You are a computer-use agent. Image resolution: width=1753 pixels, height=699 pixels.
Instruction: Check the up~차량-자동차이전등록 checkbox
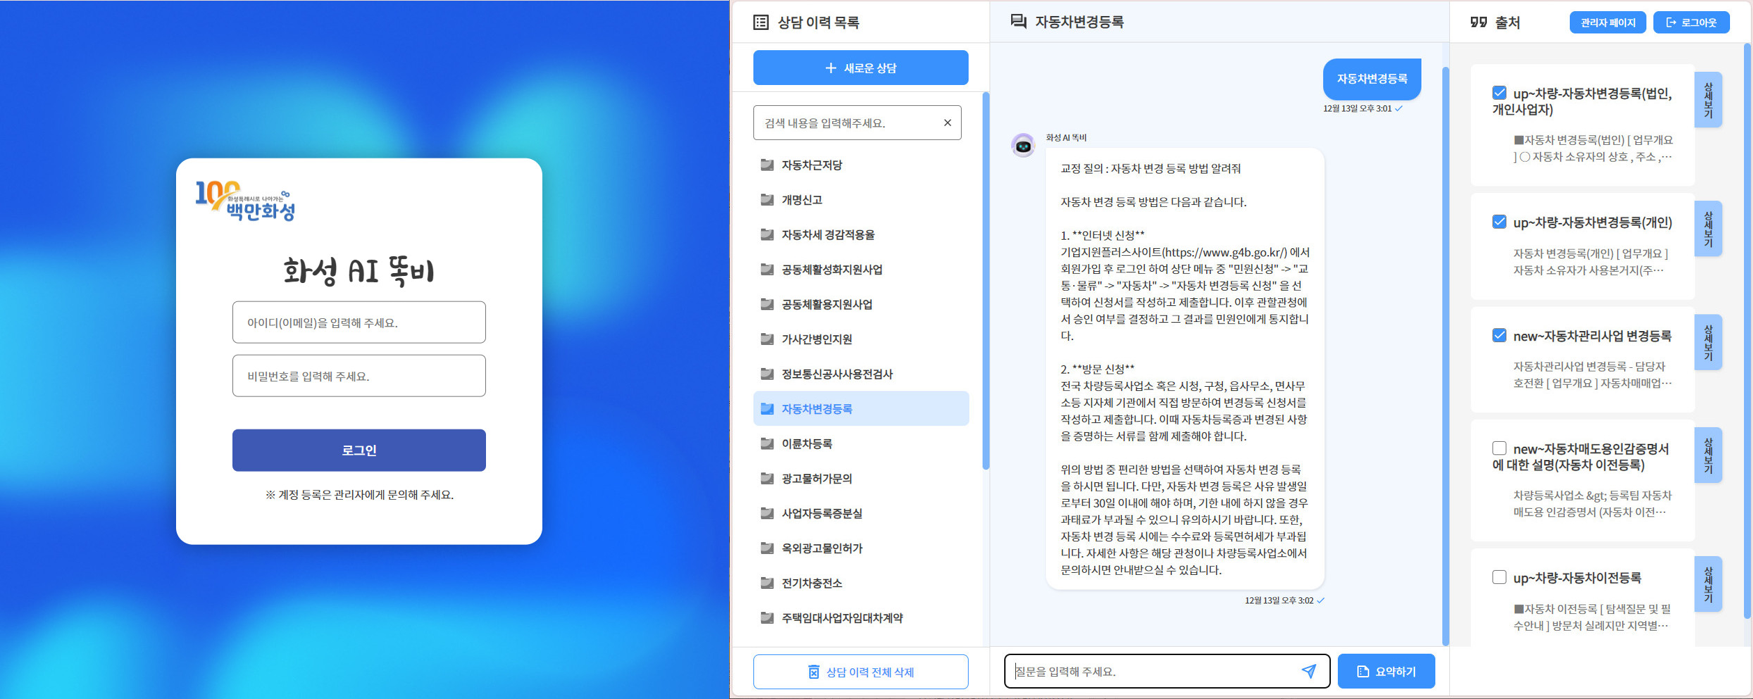[1499, 577]
